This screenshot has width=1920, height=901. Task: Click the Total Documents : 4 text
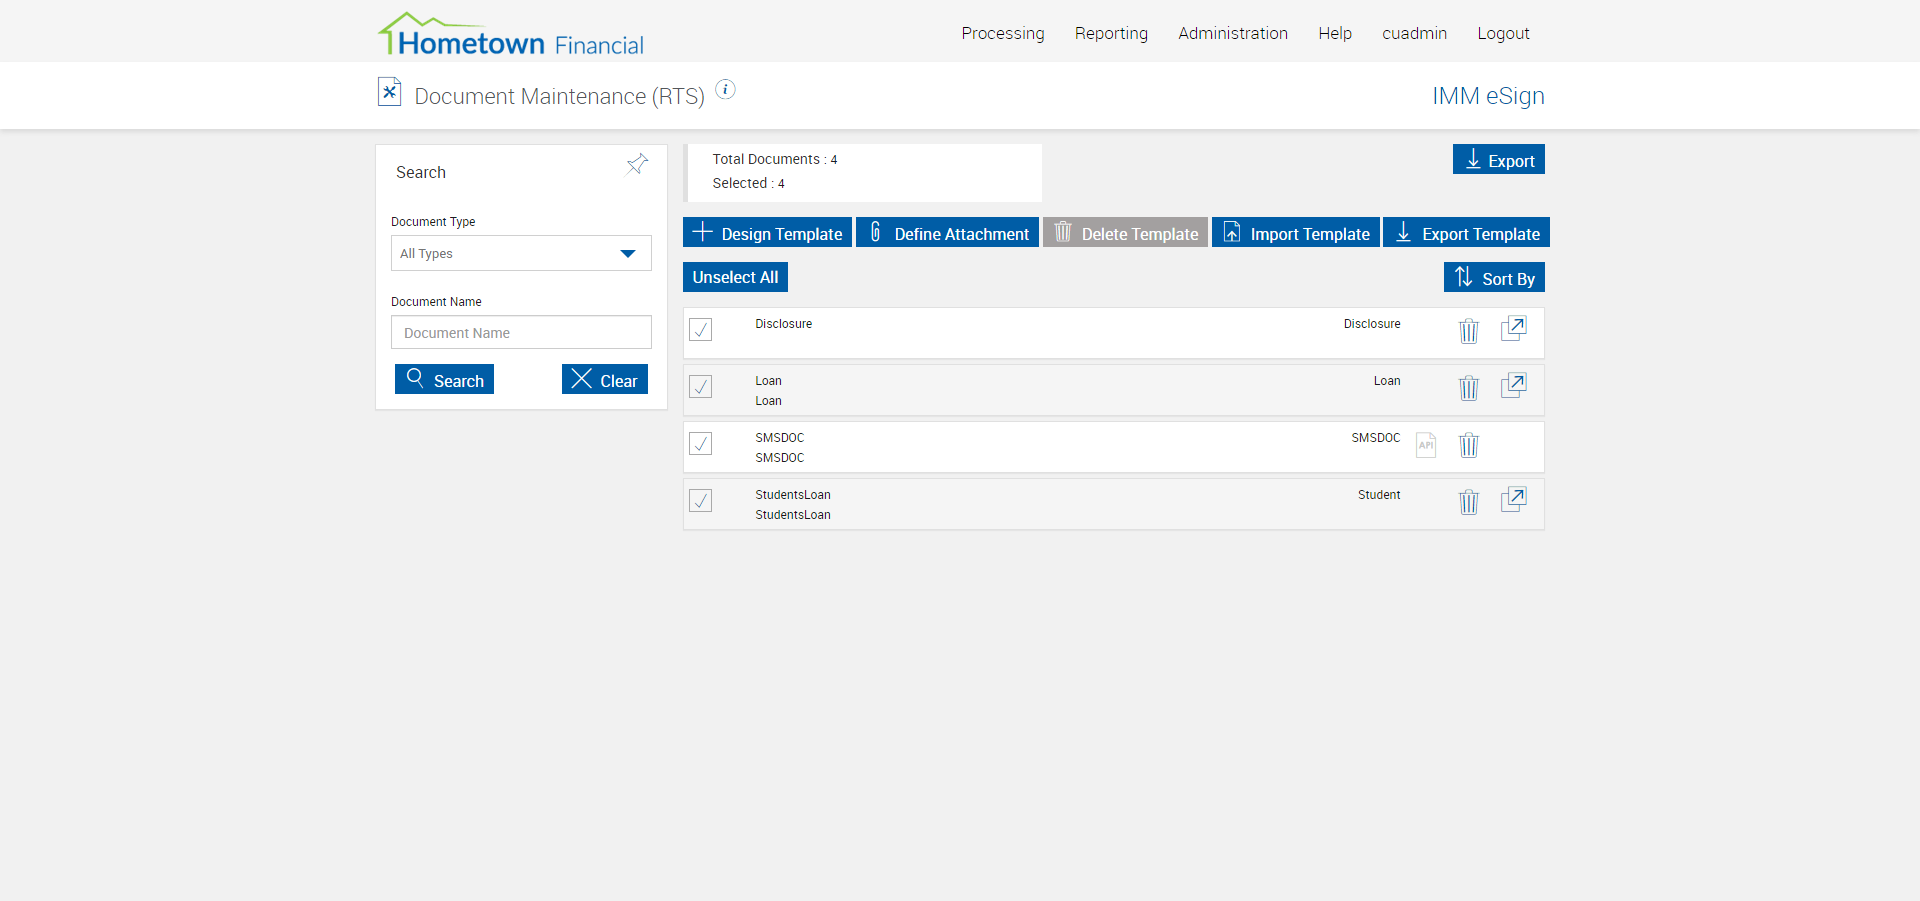click(x=775, y=159)
